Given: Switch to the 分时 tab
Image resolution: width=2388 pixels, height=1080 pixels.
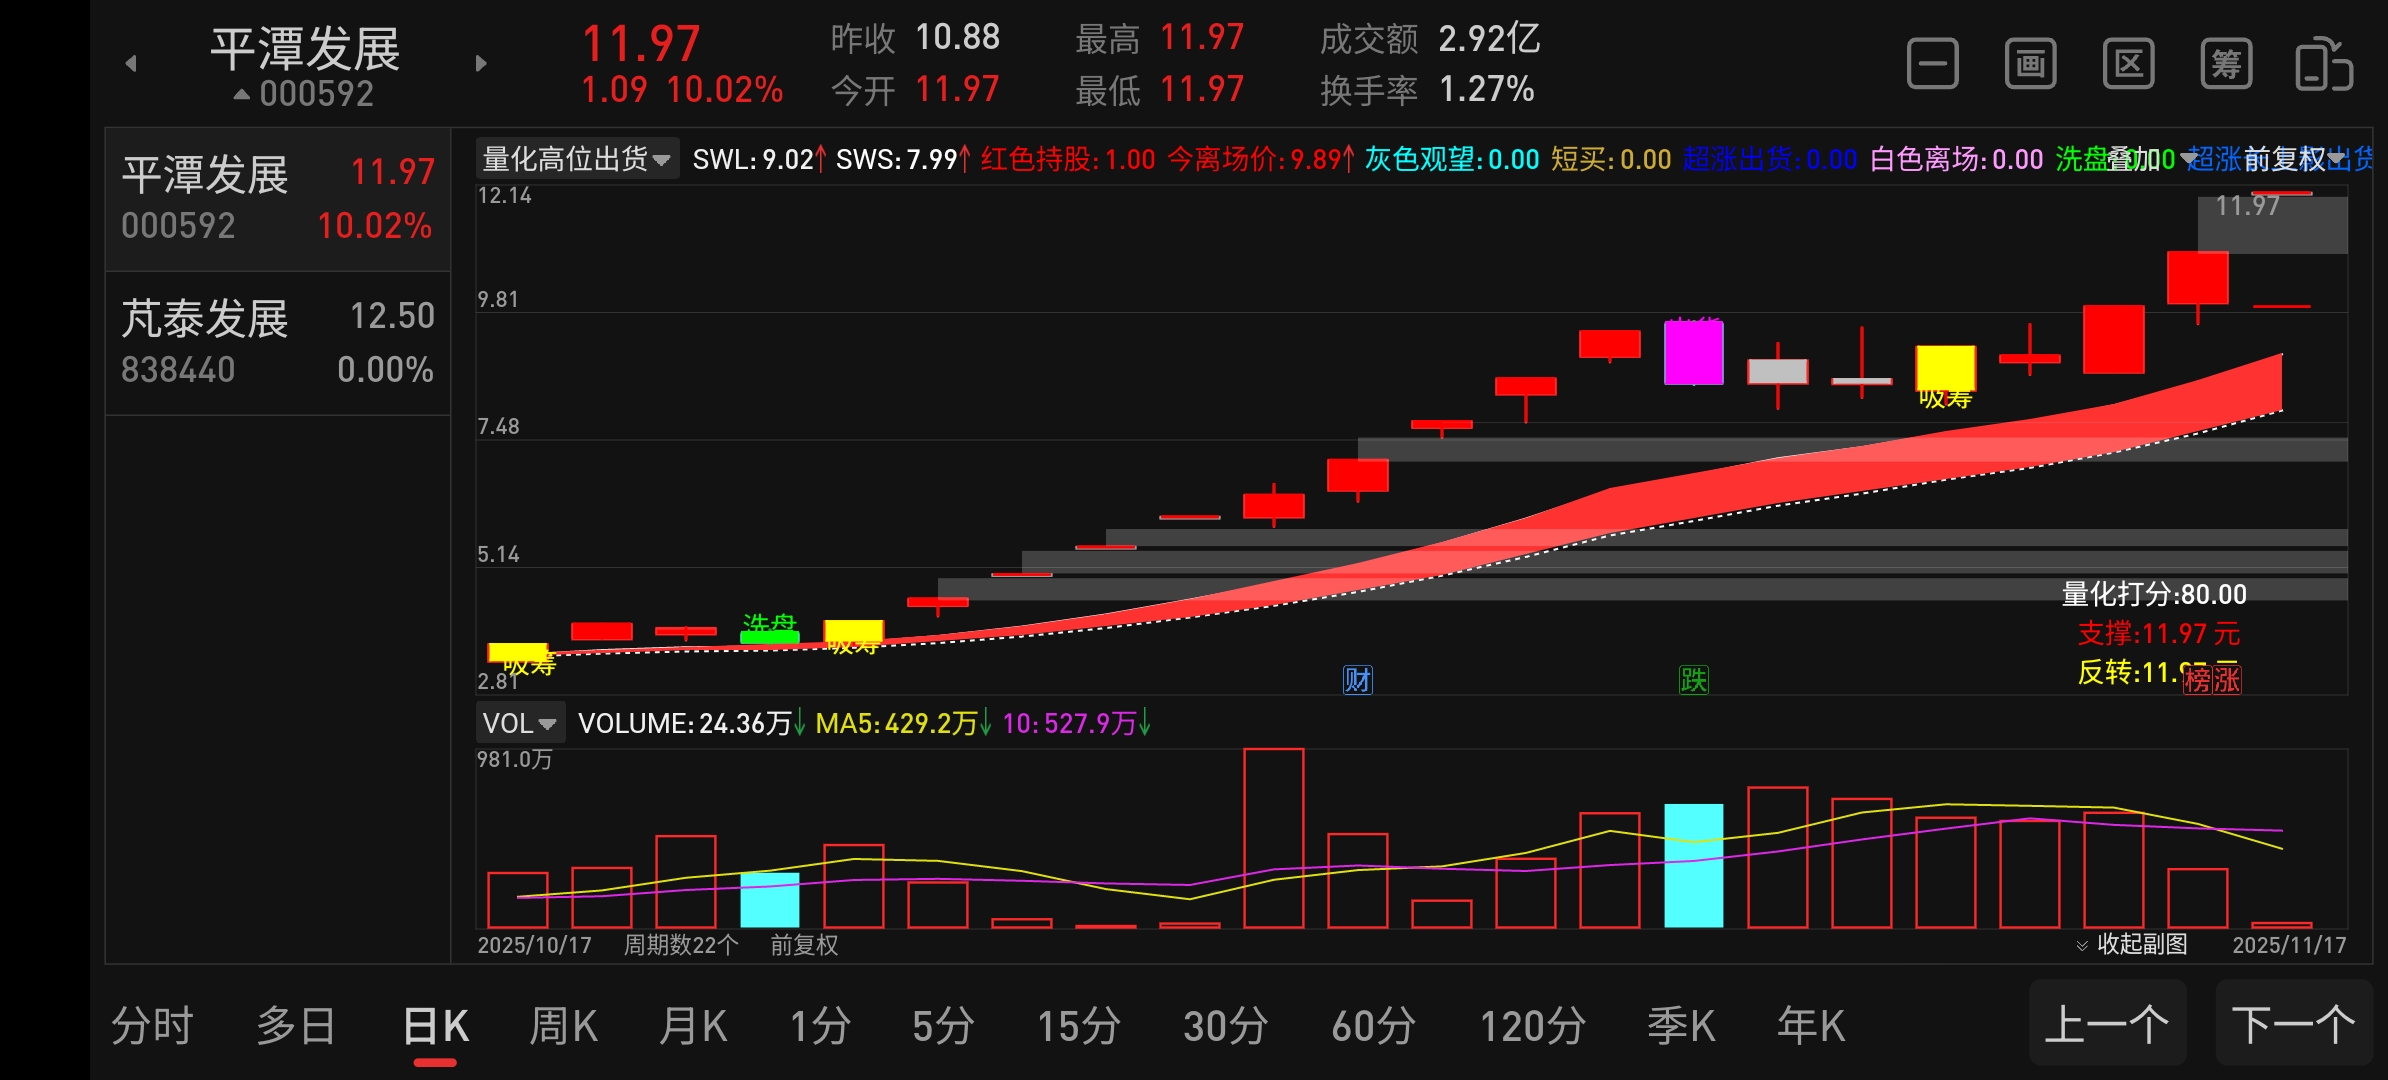Looking at the screenshot, I should pyautogui.click(x=152, y=1026).
